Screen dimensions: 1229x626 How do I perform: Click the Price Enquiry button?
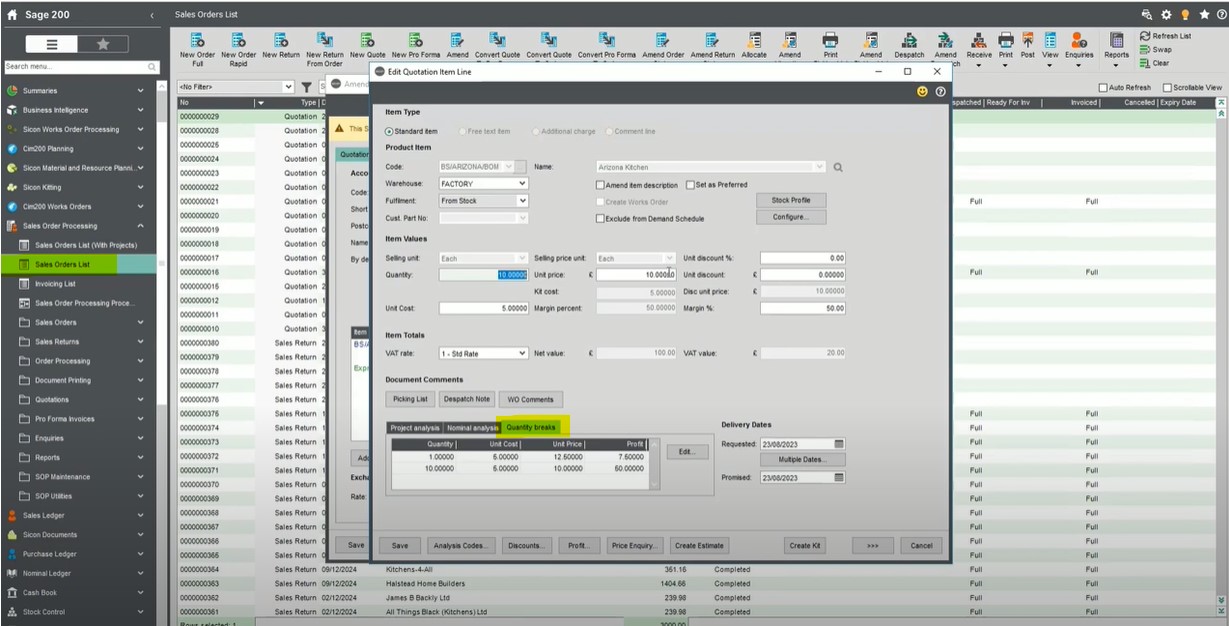coord(634,546)
